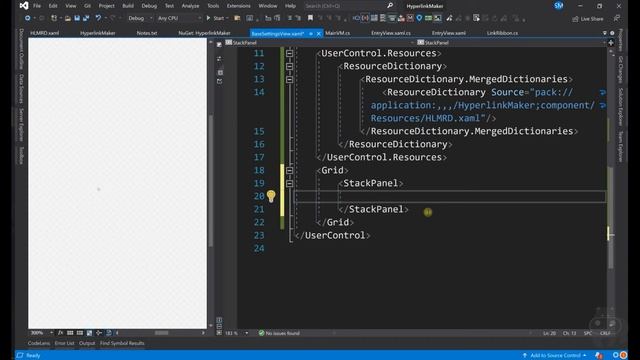
Task: Click the fx effects icon in designer bar
Action: (x=60, y=333)
